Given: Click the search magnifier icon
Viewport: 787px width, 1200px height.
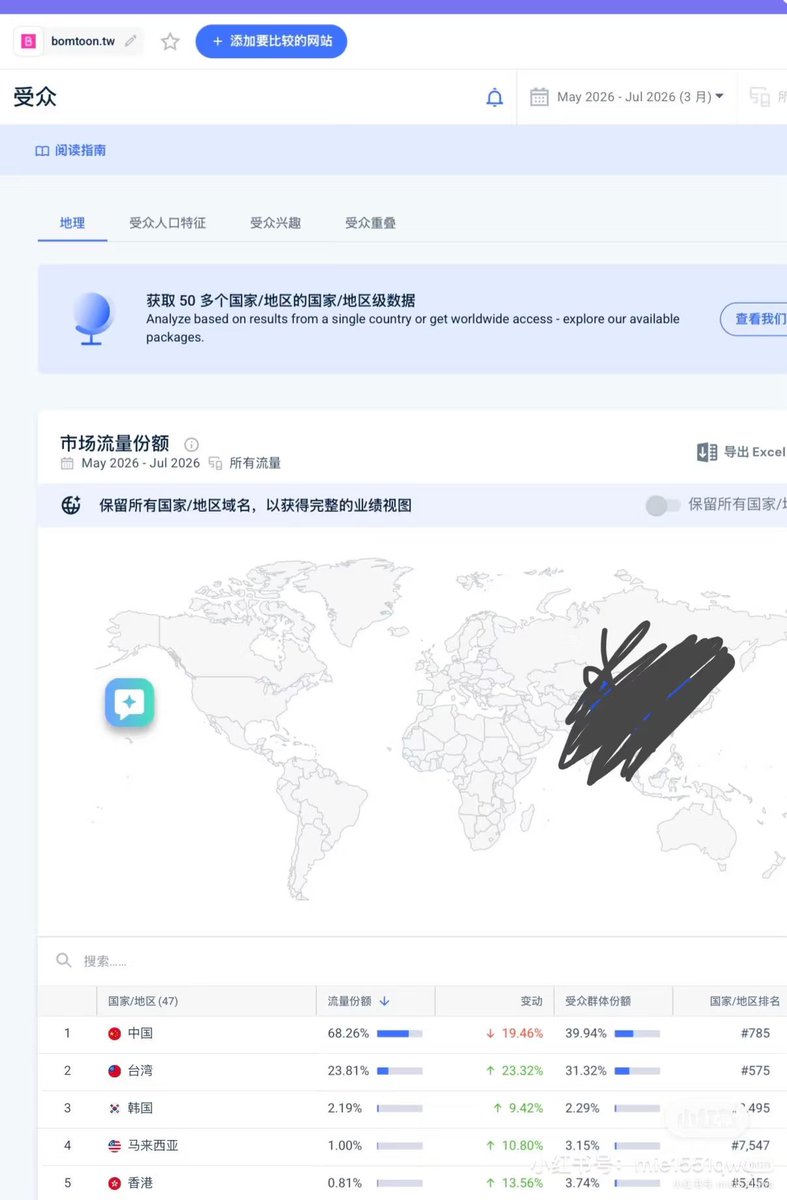Looking at the screenshot, I should coord(64,960).
